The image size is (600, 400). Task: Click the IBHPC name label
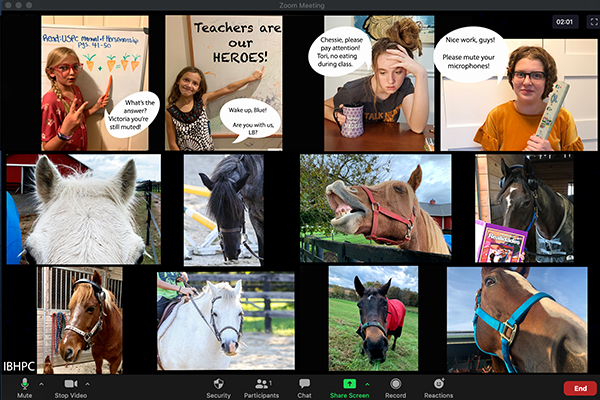coord(19,366)
